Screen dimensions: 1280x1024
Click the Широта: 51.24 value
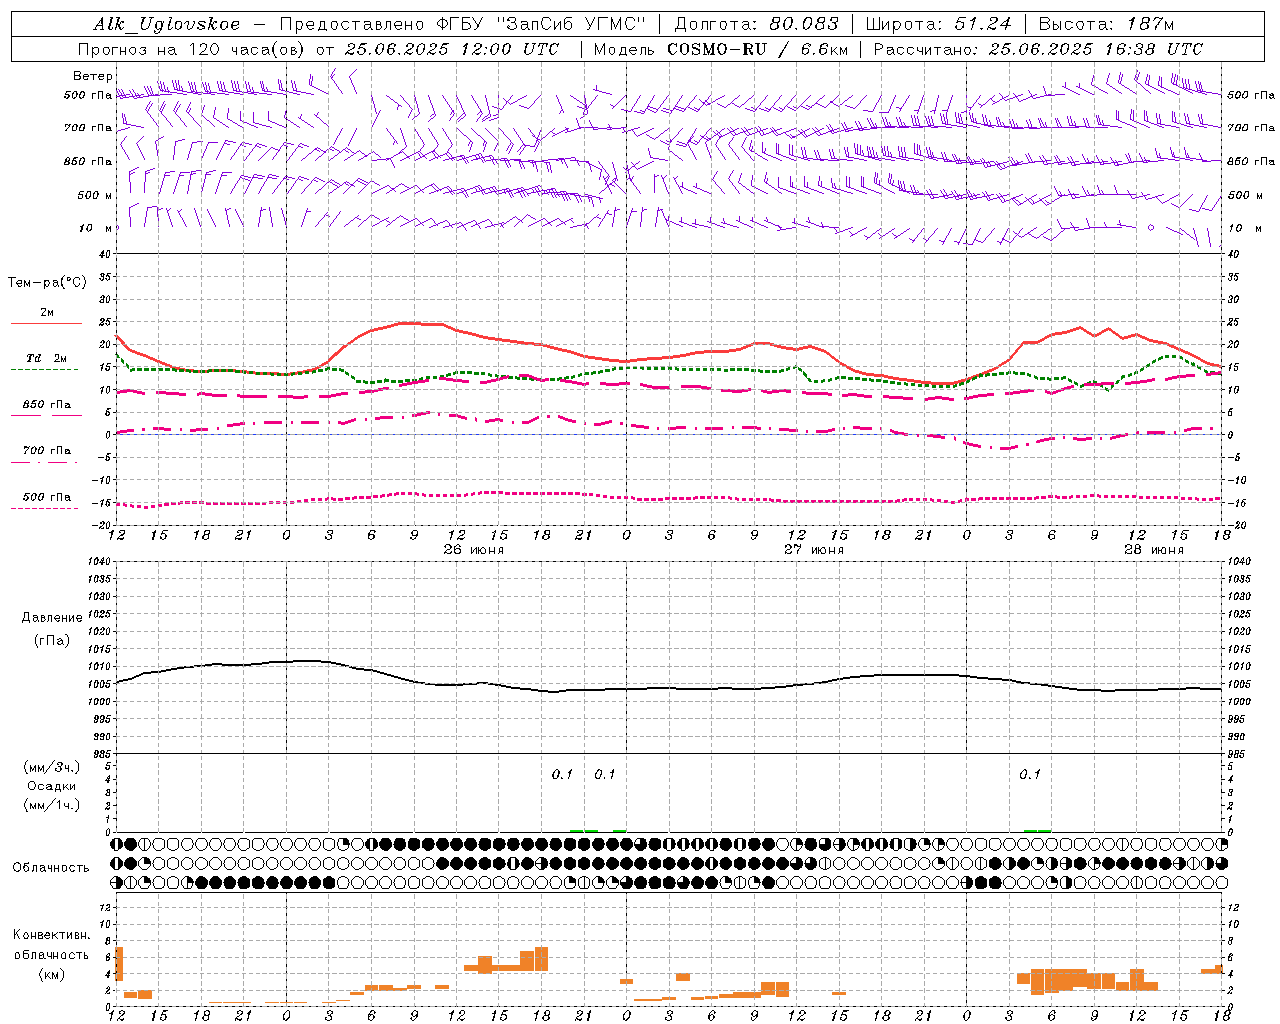938,24
